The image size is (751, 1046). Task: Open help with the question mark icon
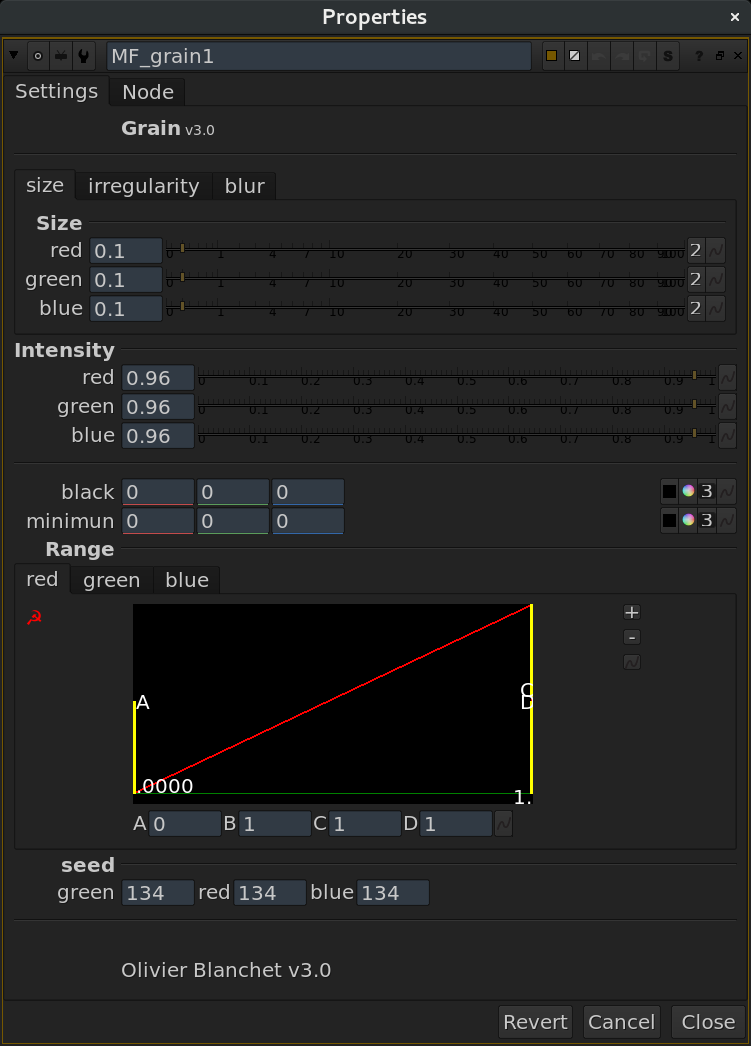[698, 56]
